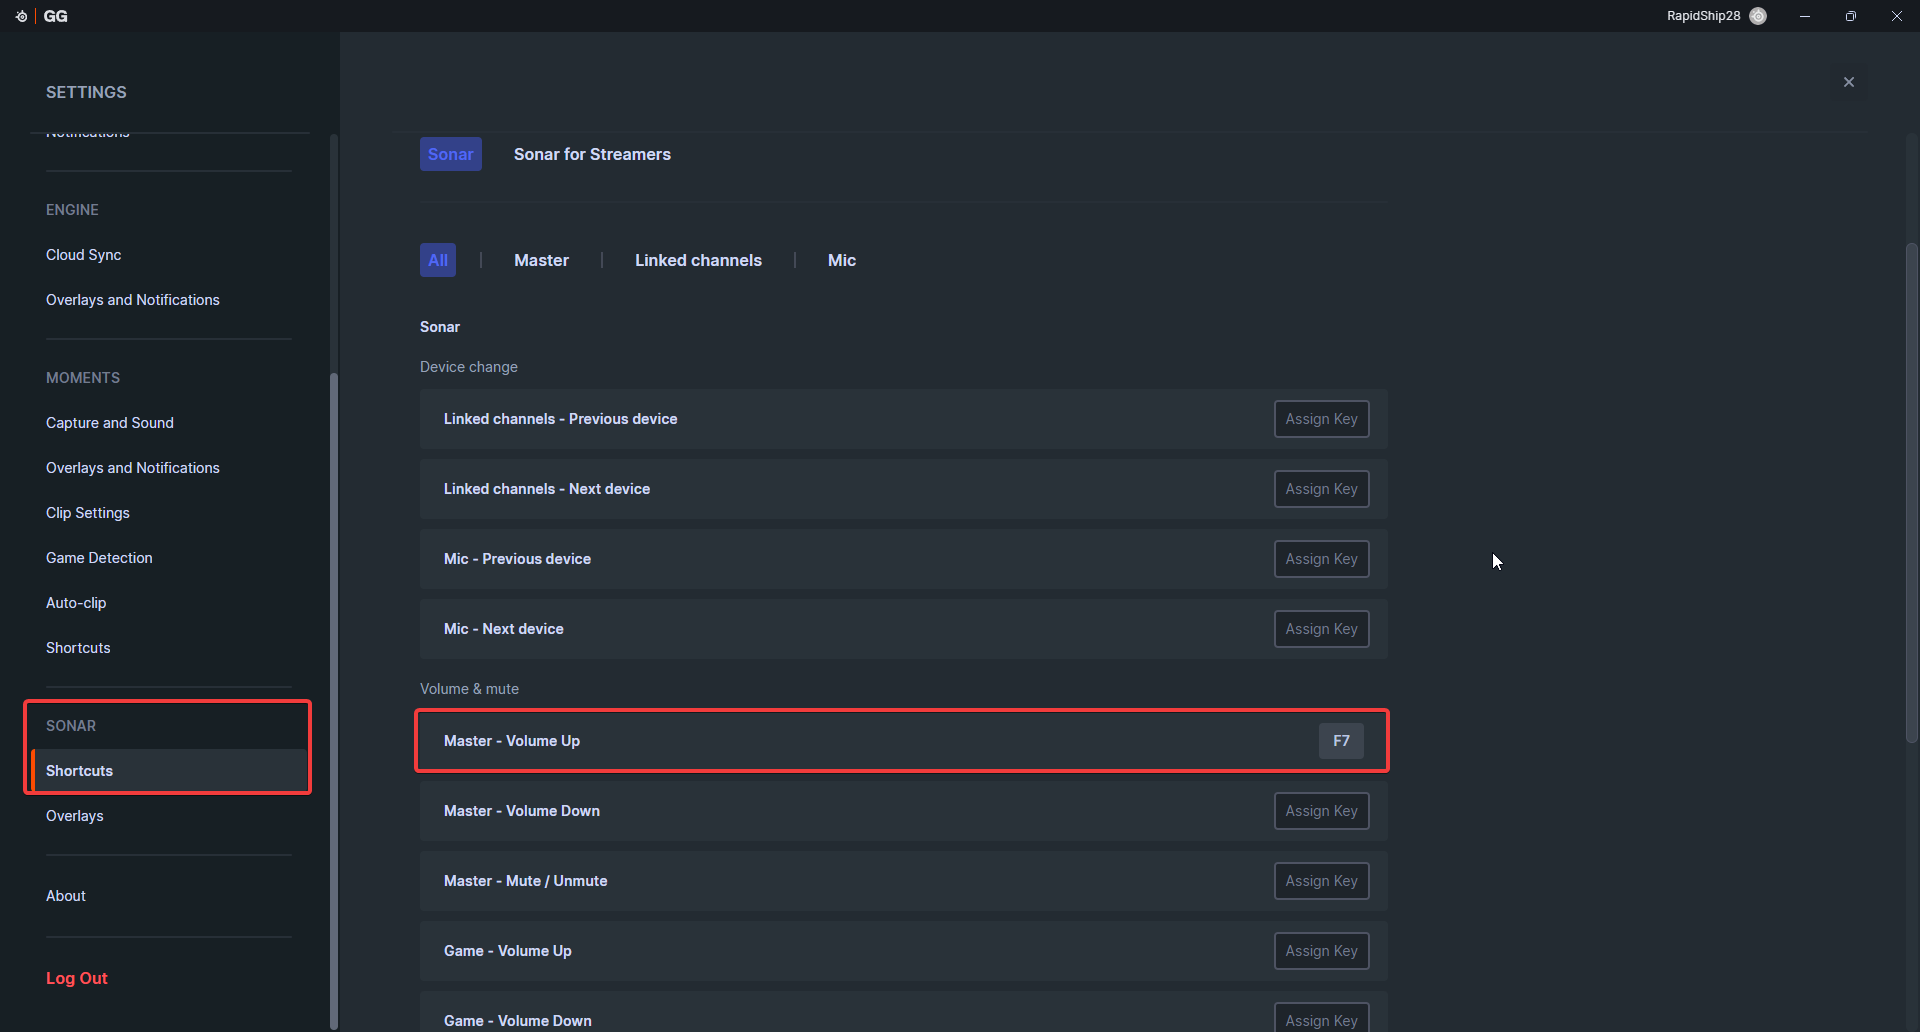Switch to Sonar for Streamers tab
This screenshot has height=1032, width=1920.
[592, 154]
